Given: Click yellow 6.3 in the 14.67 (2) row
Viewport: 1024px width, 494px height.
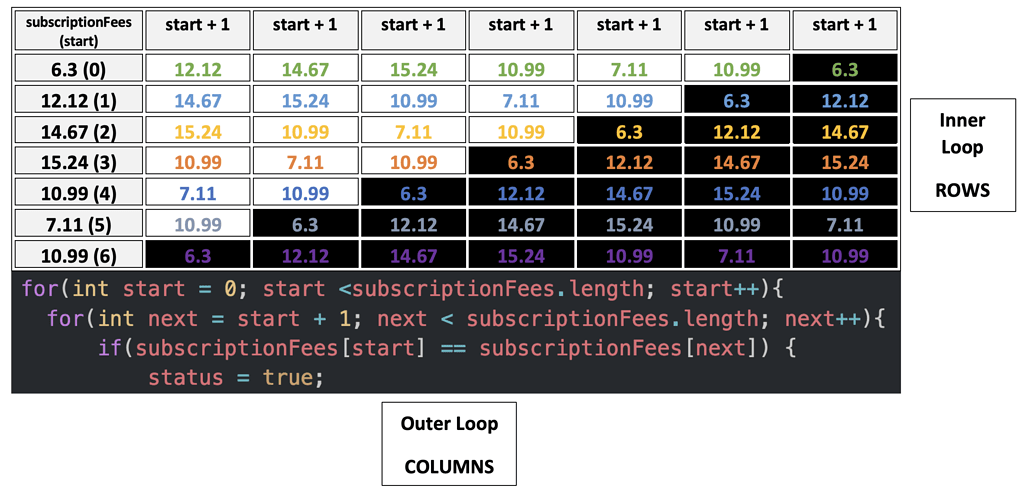Looking at the screenshot, I should [628, 130].
